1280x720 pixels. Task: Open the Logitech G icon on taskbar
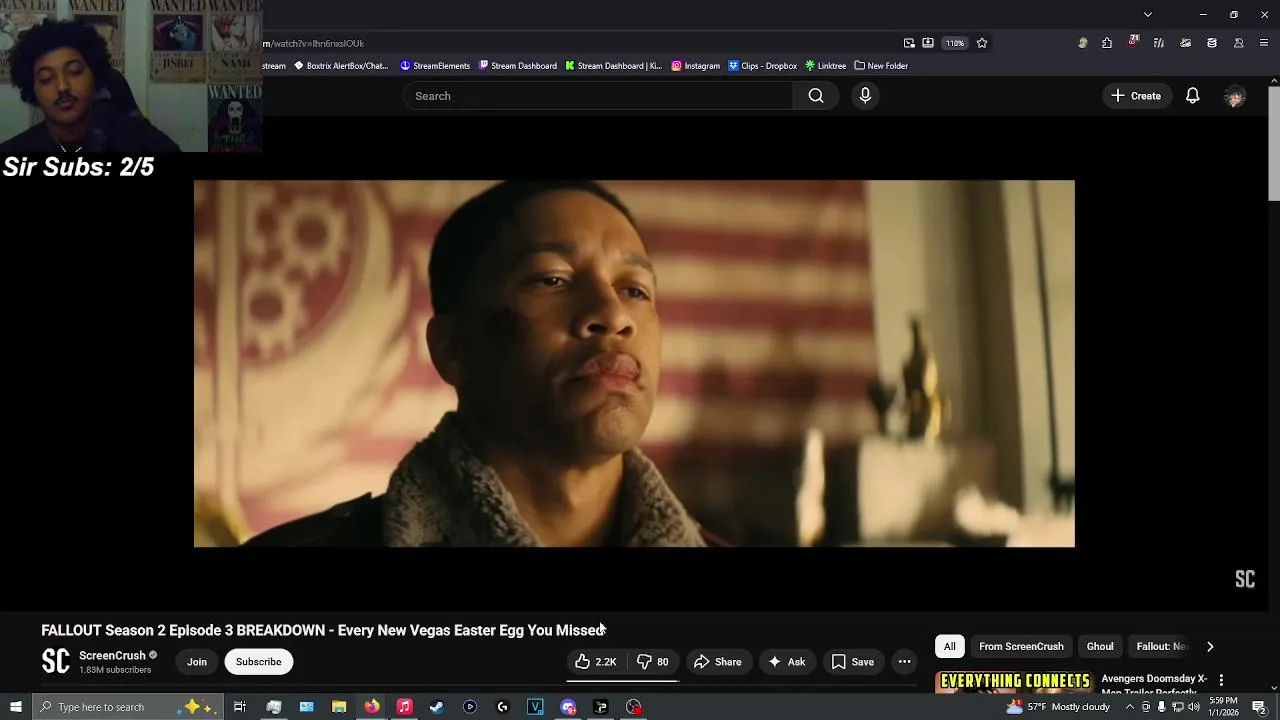coord(502,707)
